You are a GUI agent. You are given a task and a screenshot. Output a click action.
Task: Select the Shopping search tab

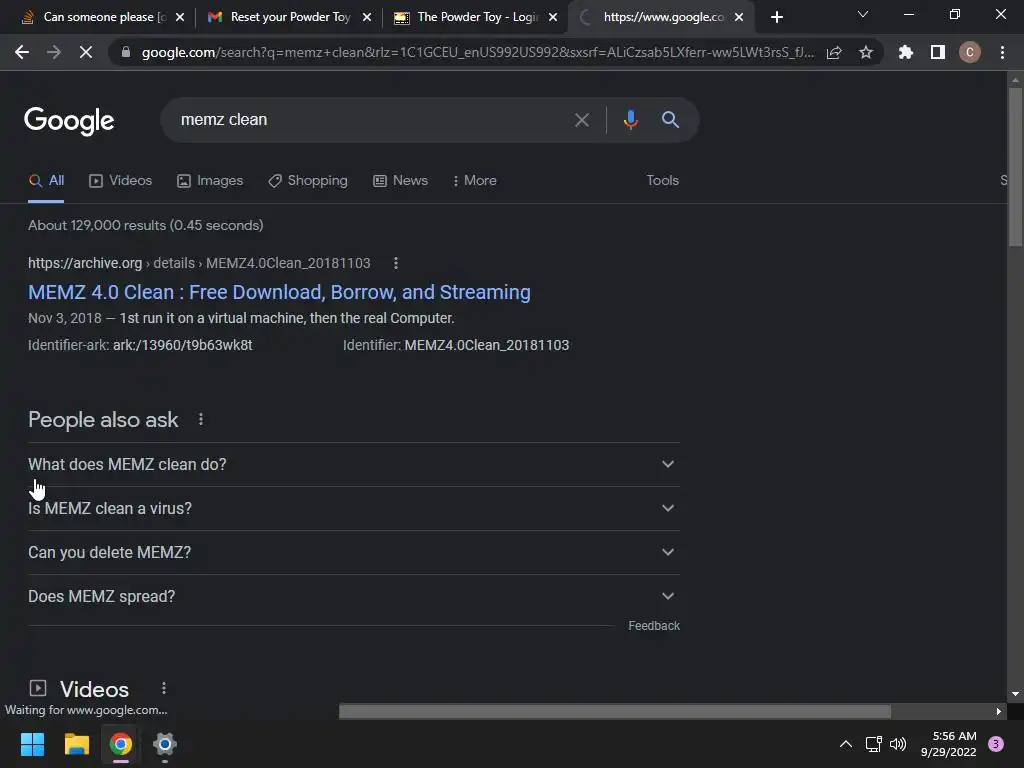tap(308, 181)
